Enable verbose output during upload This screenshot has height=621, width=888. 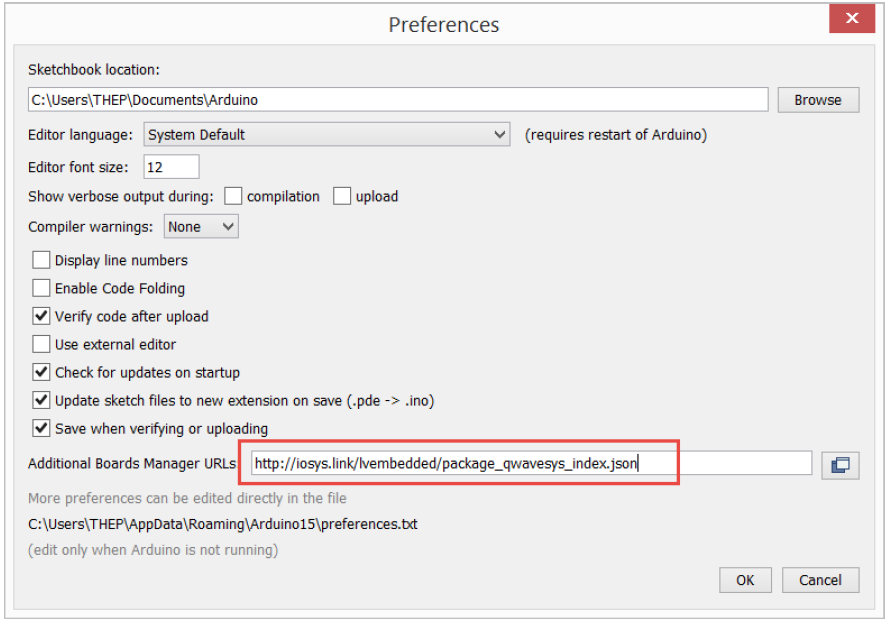(342, 197)
